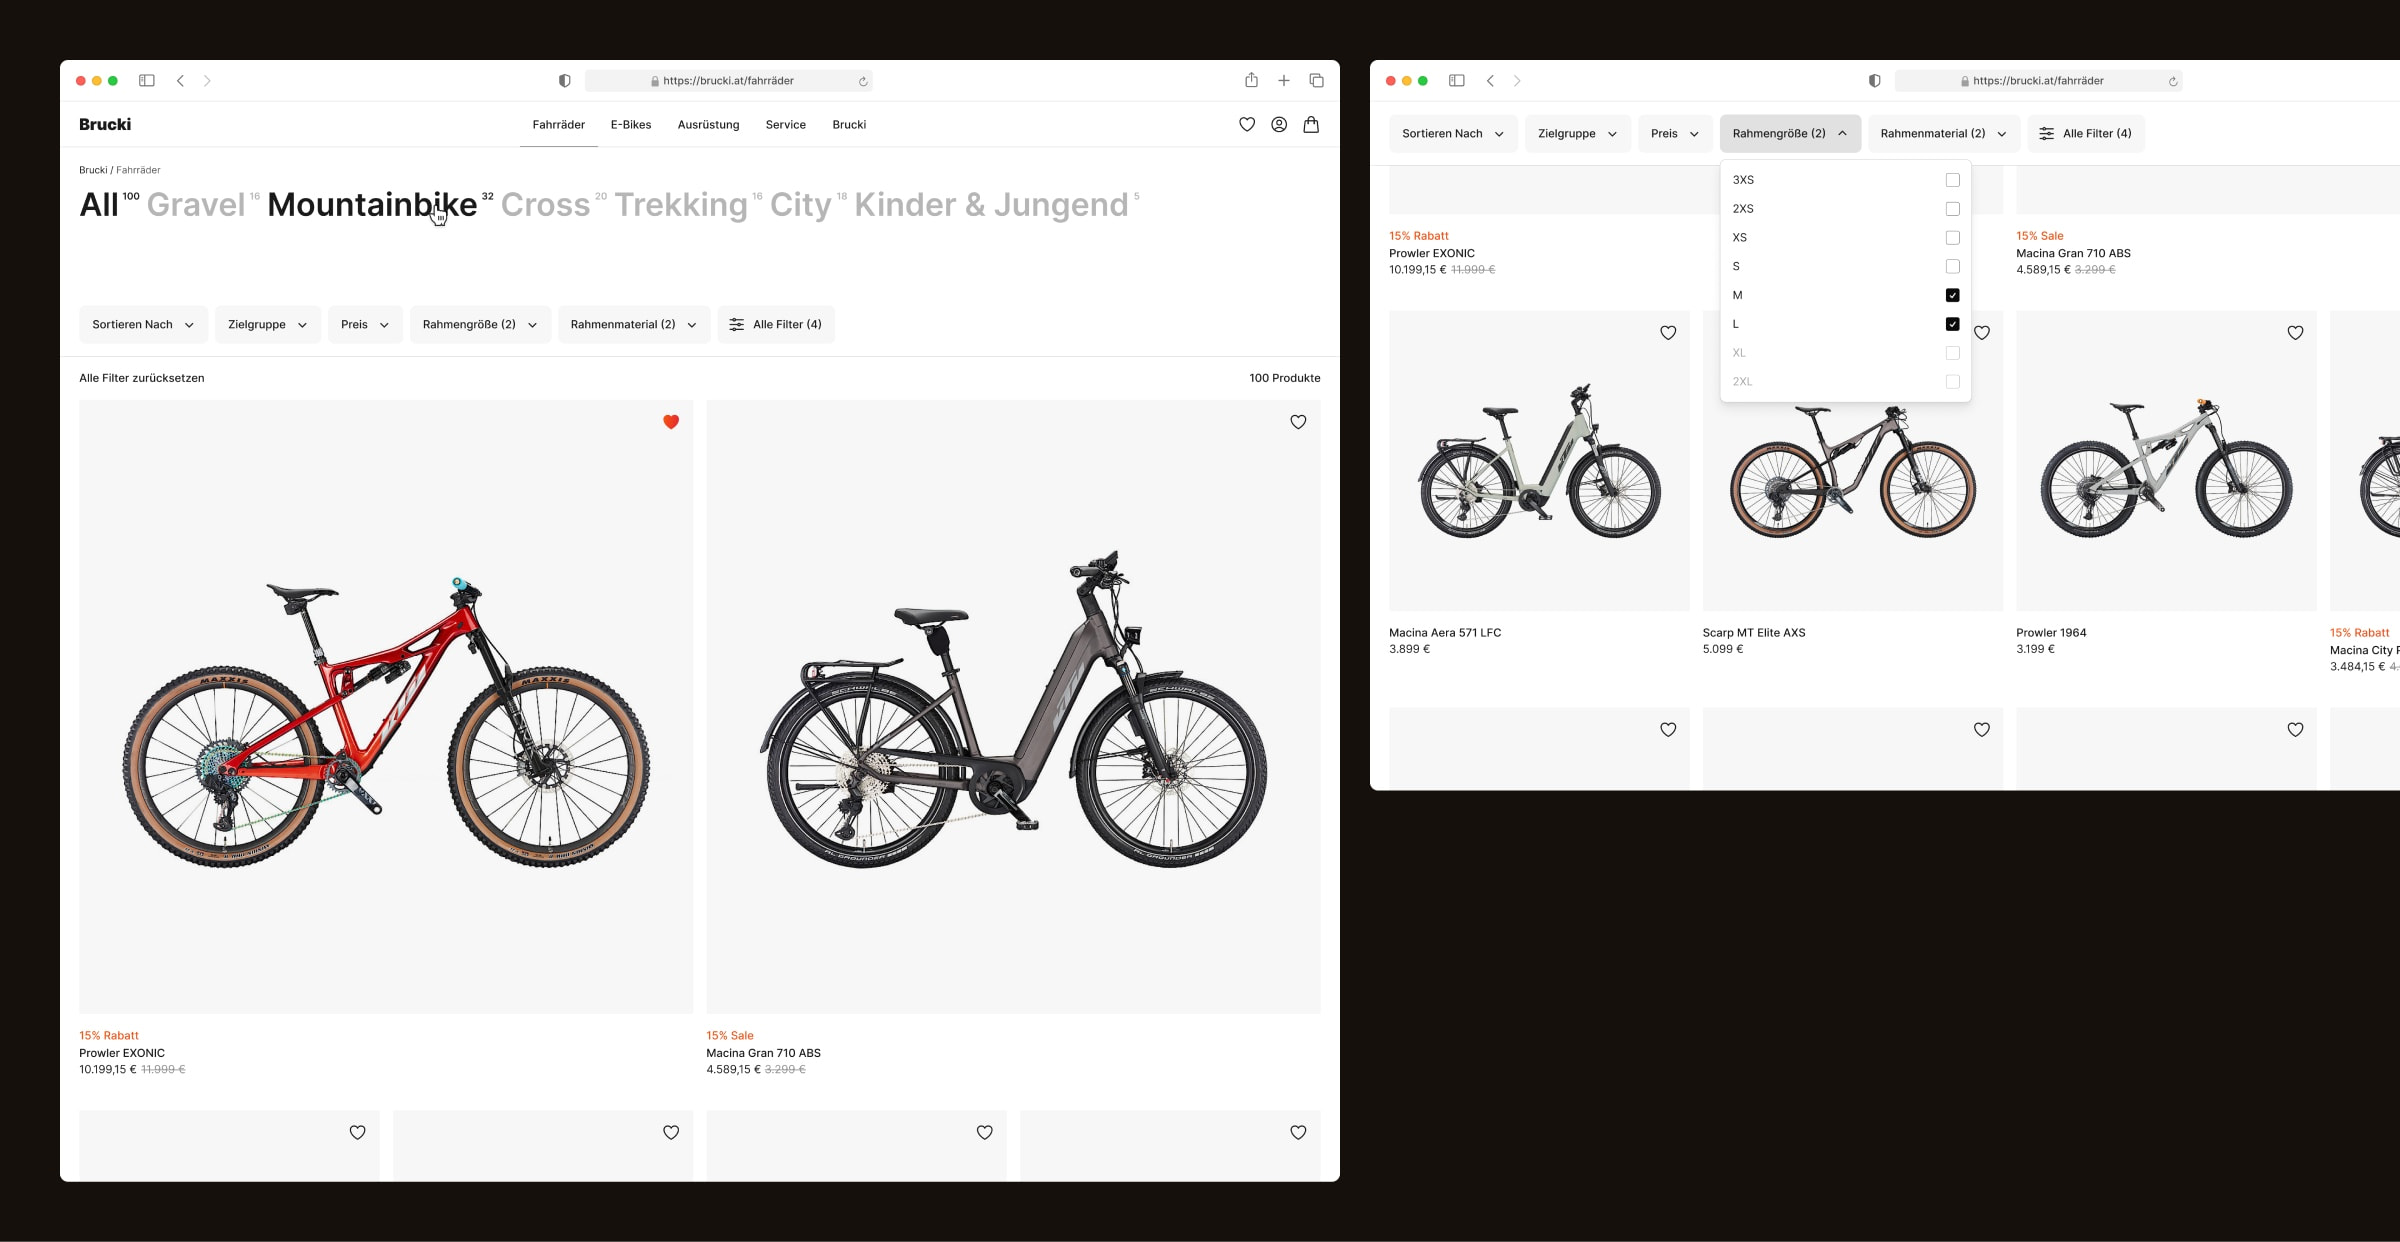This screenshot has height=1242, width=2400.
Task: Open the Ausrüstung nav menu item
Action: click(708, 125)
